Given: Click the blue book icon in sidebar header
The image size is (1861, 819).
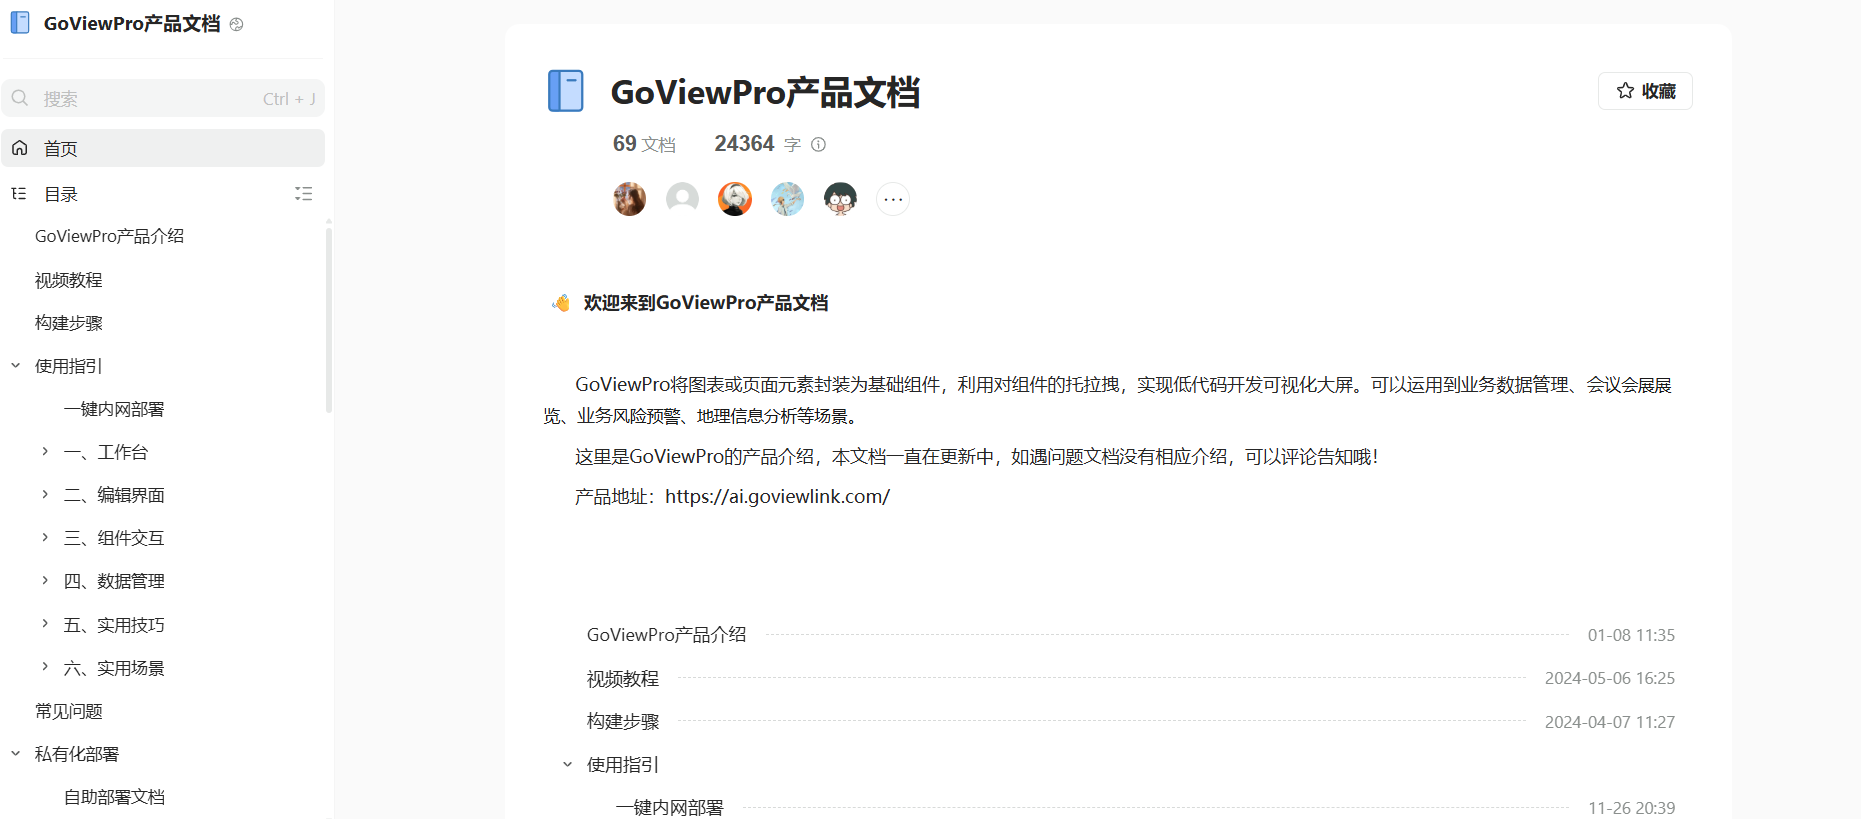Looking at the screenshot, I should coord(20,23).
